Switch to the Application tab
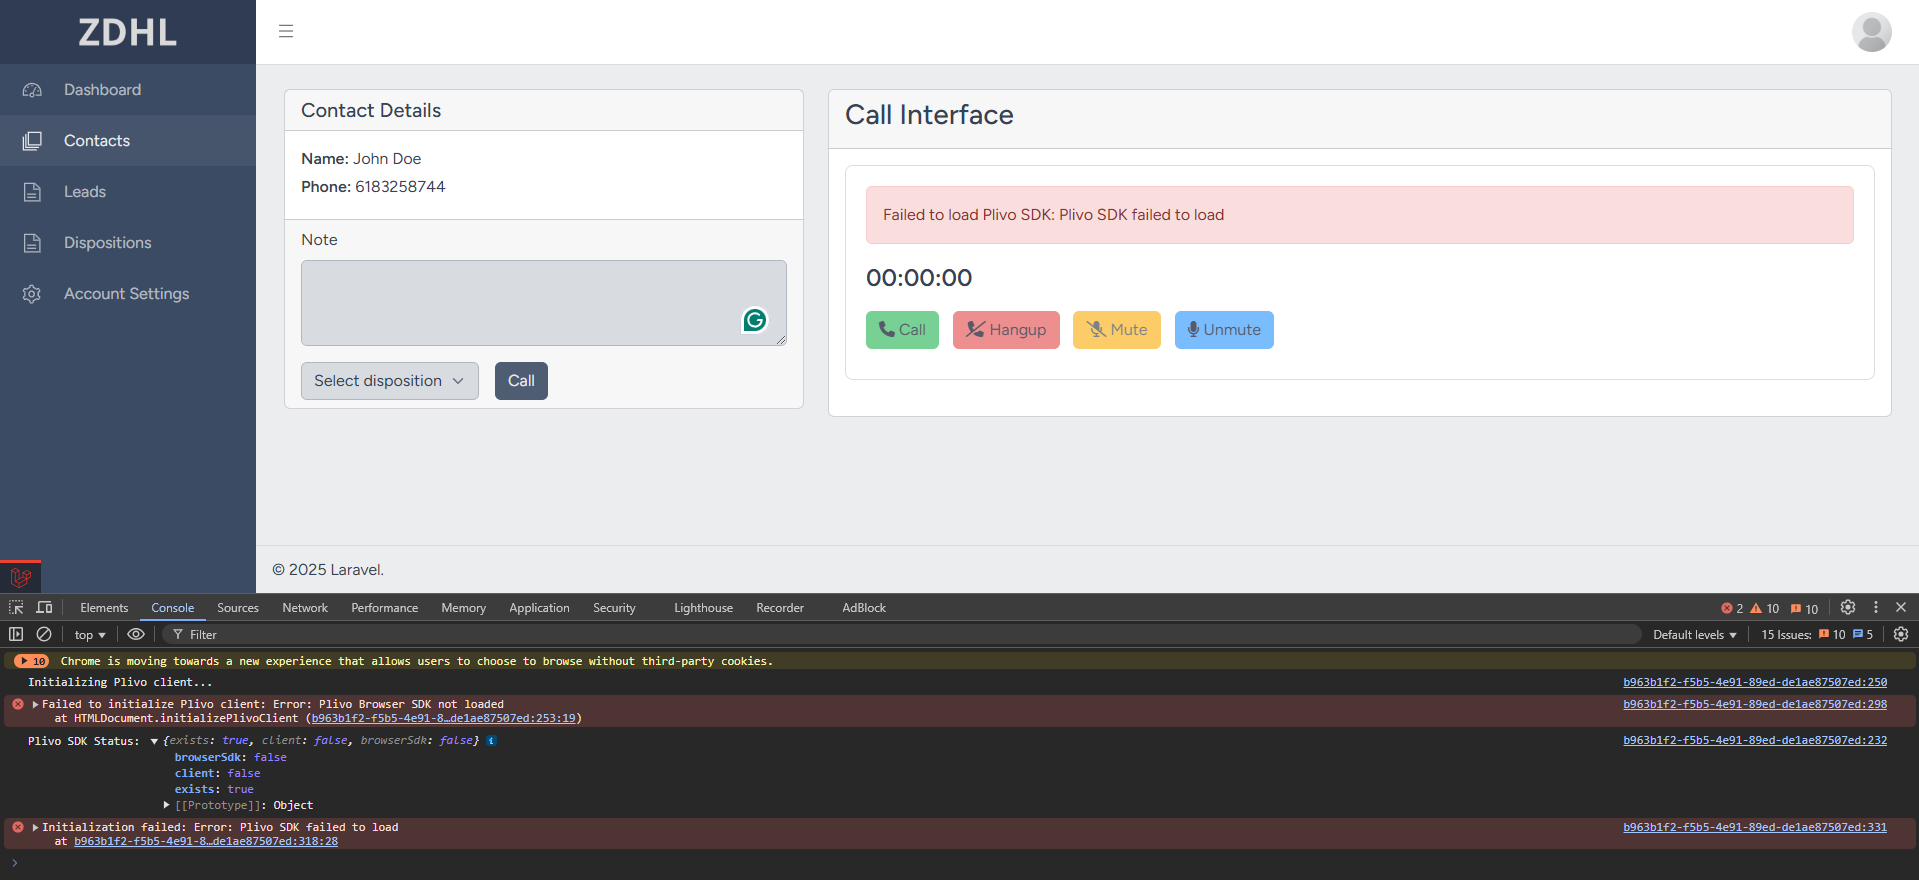Image resolution: width=1919 pixels, height=880 pixels. click(539, 607)
